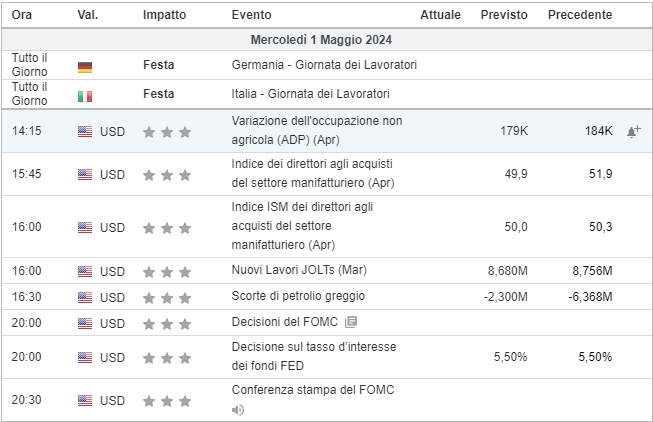Click the Precedente column header

580,15
